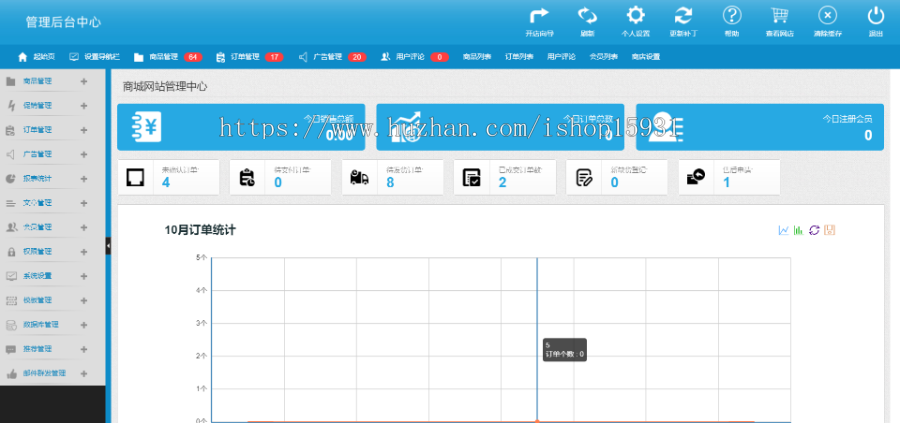Click the 商品列表 quick link
The height and width of the screenshot is (423, 900).
(x=477, y=57)
